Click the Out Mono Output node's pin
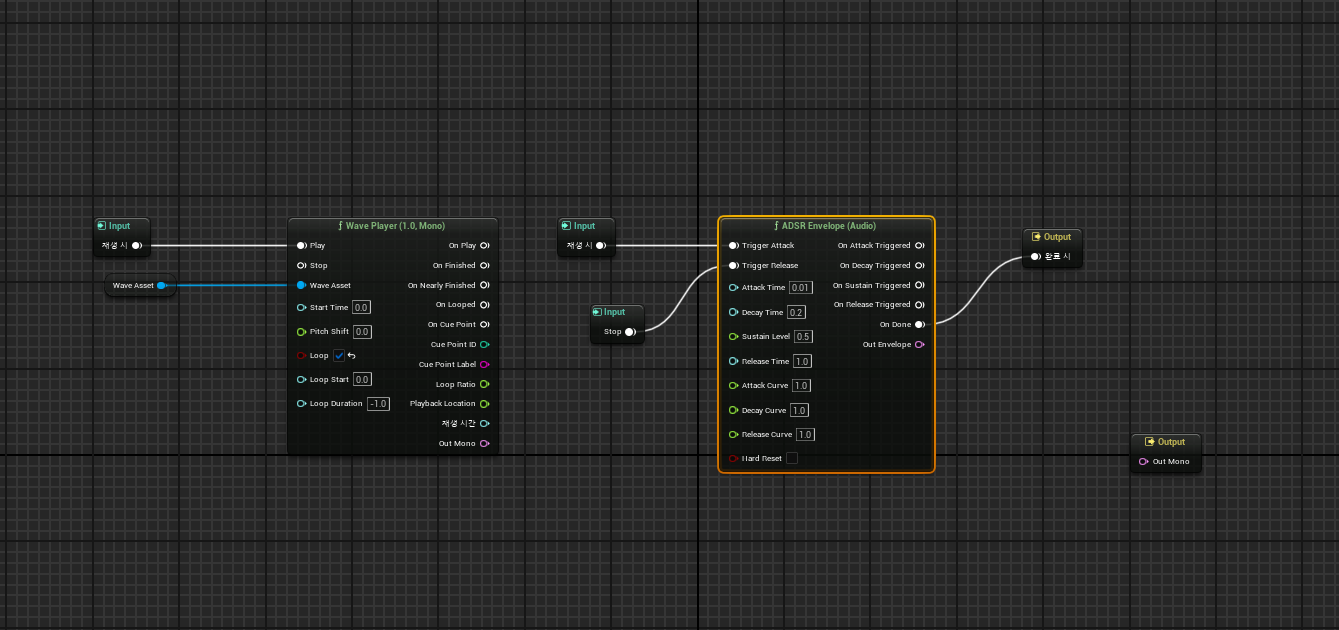 [x=1144, y=461]
